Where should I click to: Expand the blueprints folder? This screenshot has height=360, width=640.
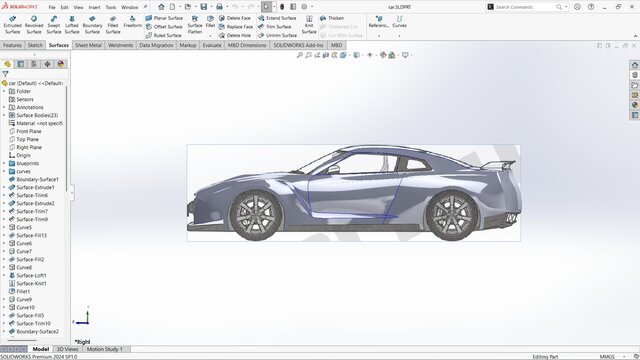click(x=4, y=163)
